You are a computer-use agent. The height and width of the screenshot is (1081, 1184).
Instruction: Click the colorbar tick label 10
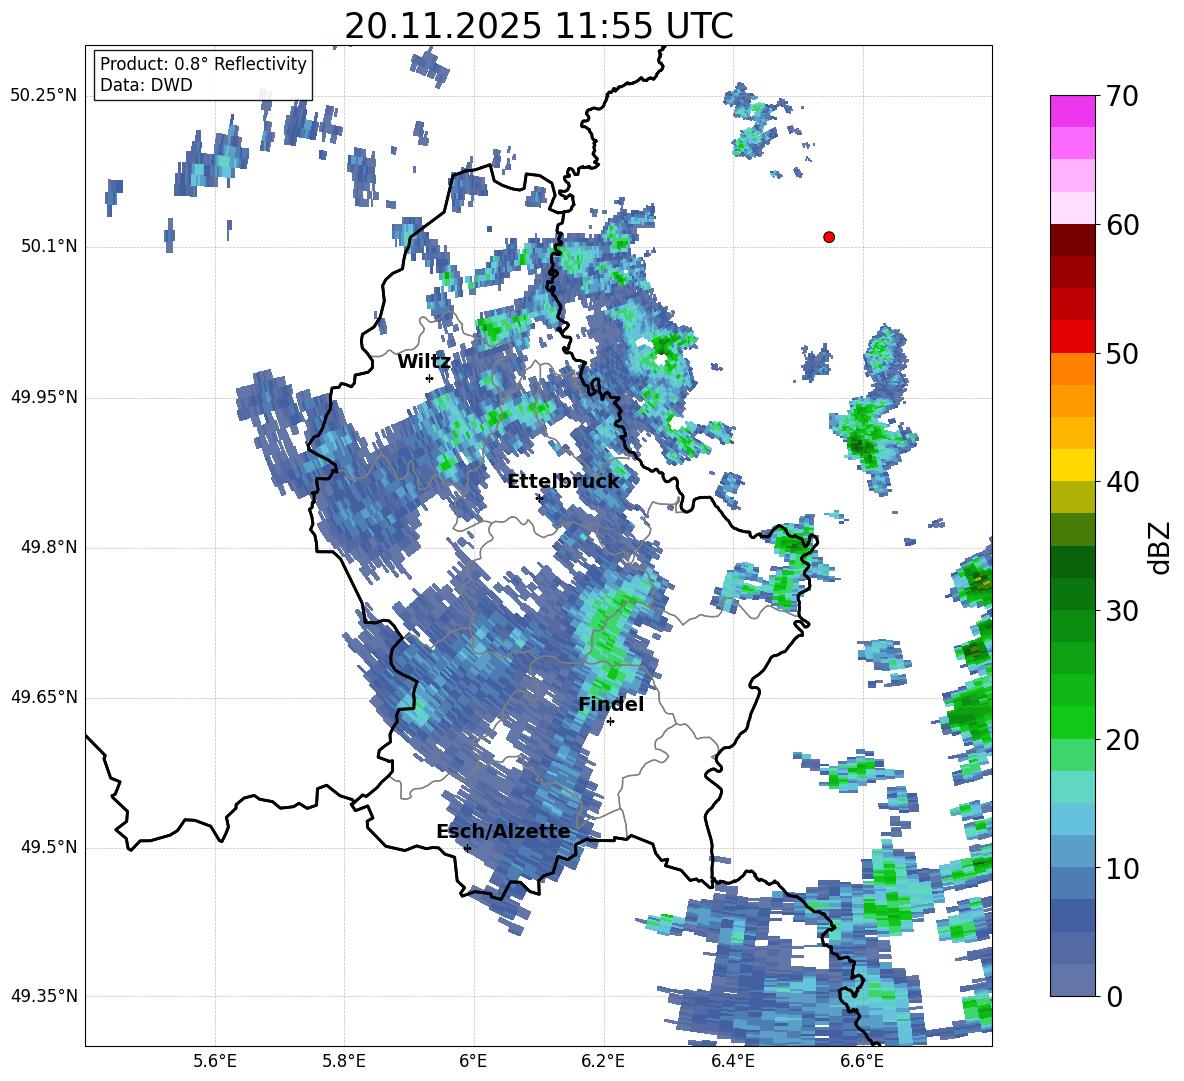(x=1122, y=868)
